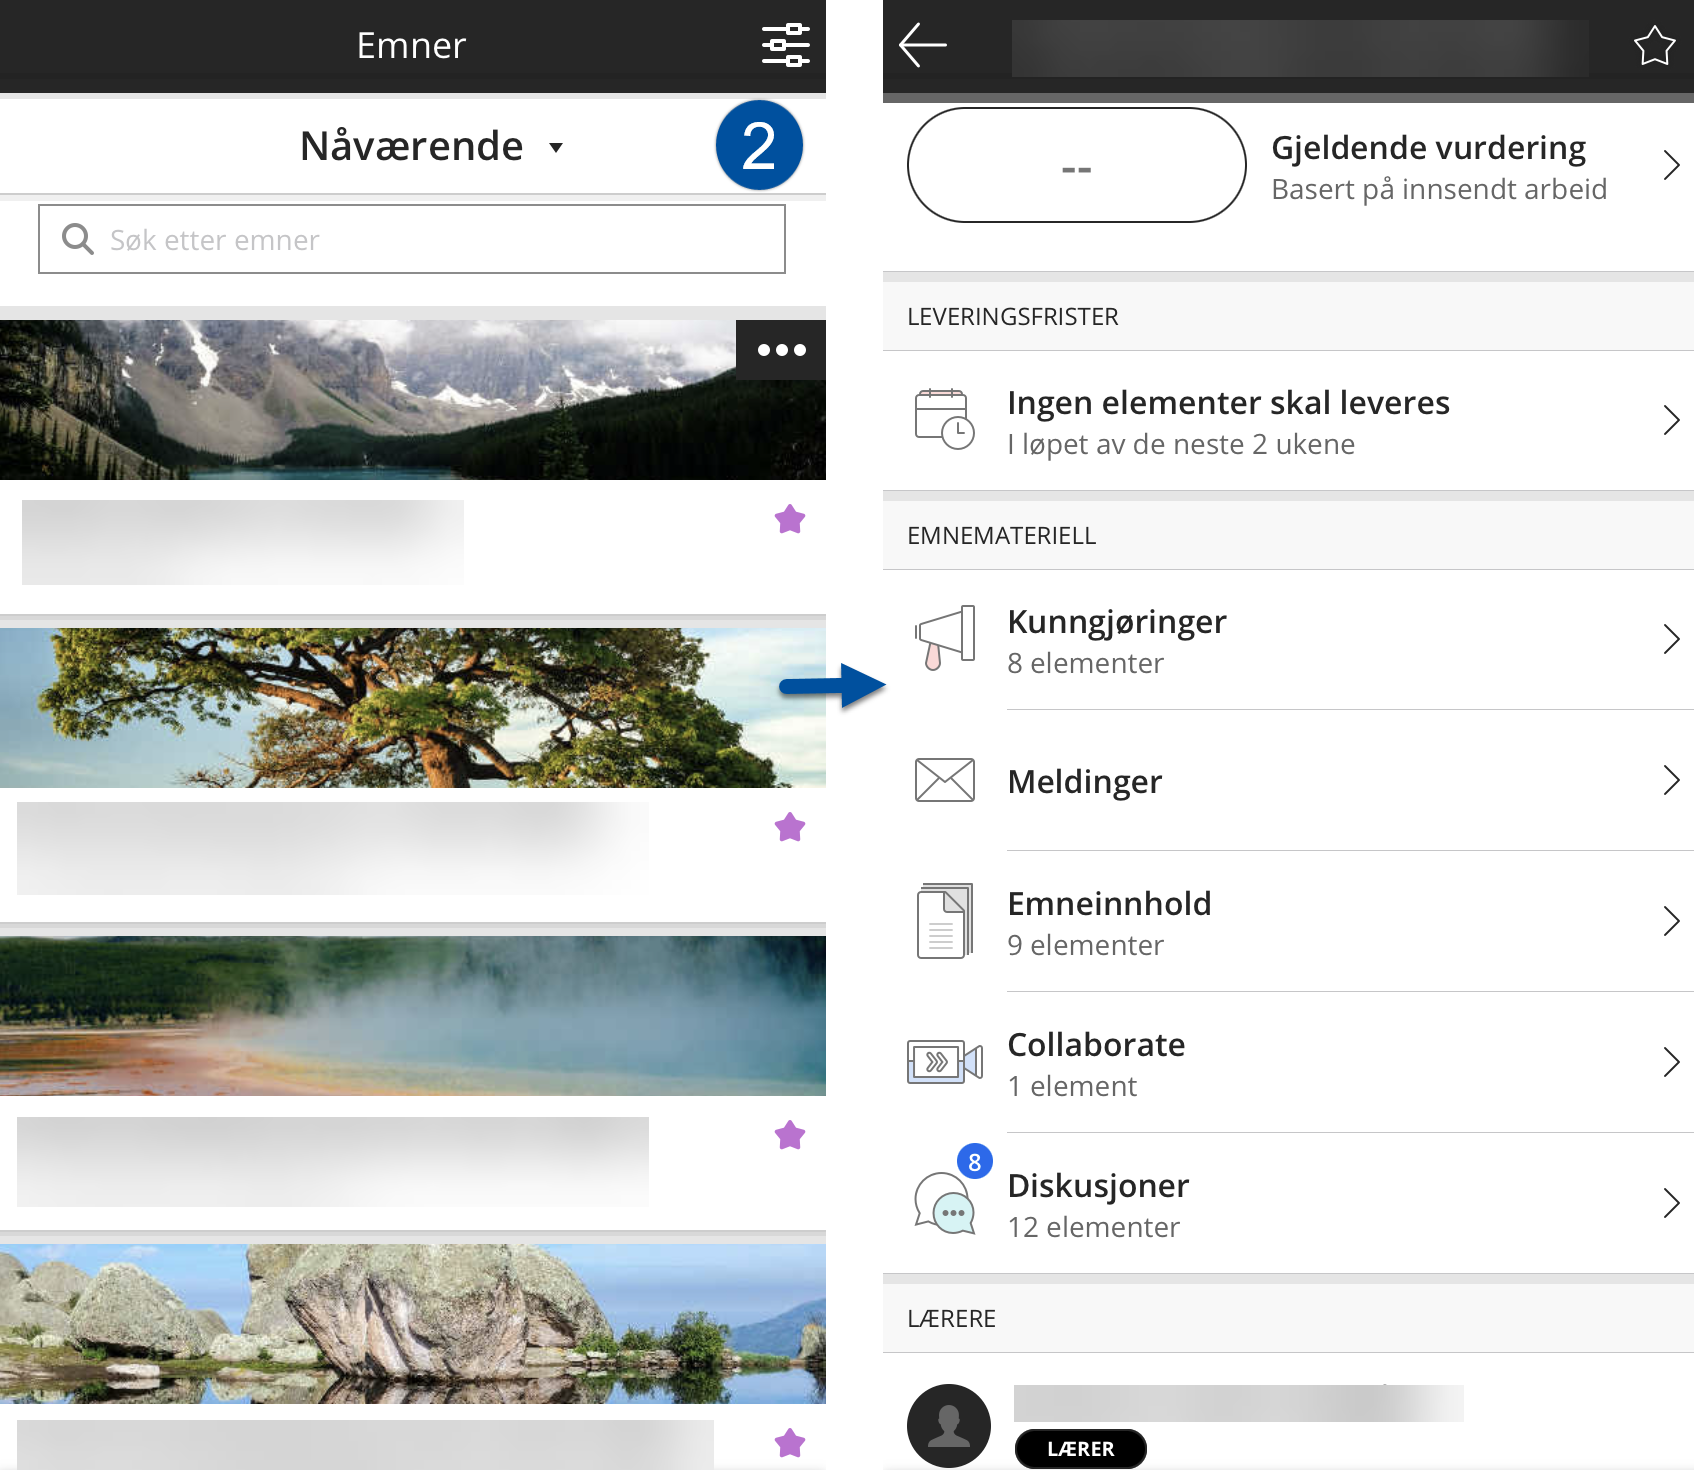The height and width of the screenshot is (1470, 1694).
Task: Click the Emneinnhold document icon
Action: [x=944, y=921]
